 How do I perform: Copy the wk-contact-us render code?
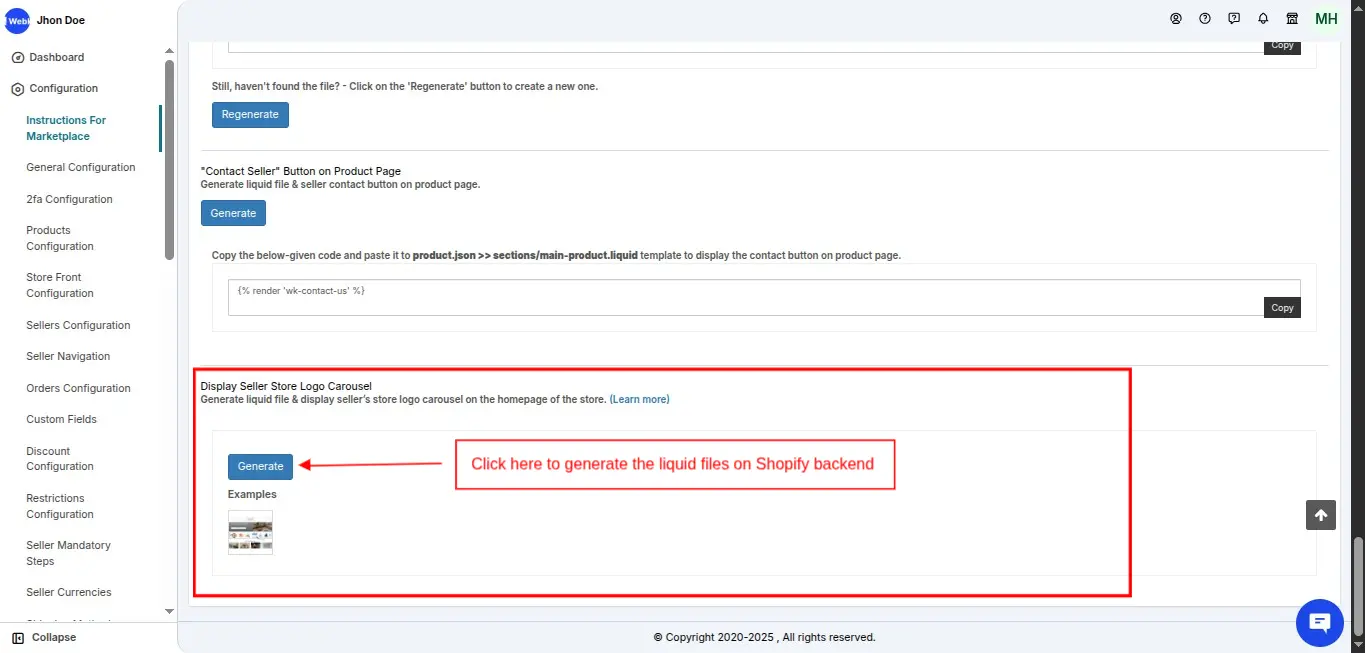(1281, 307)
